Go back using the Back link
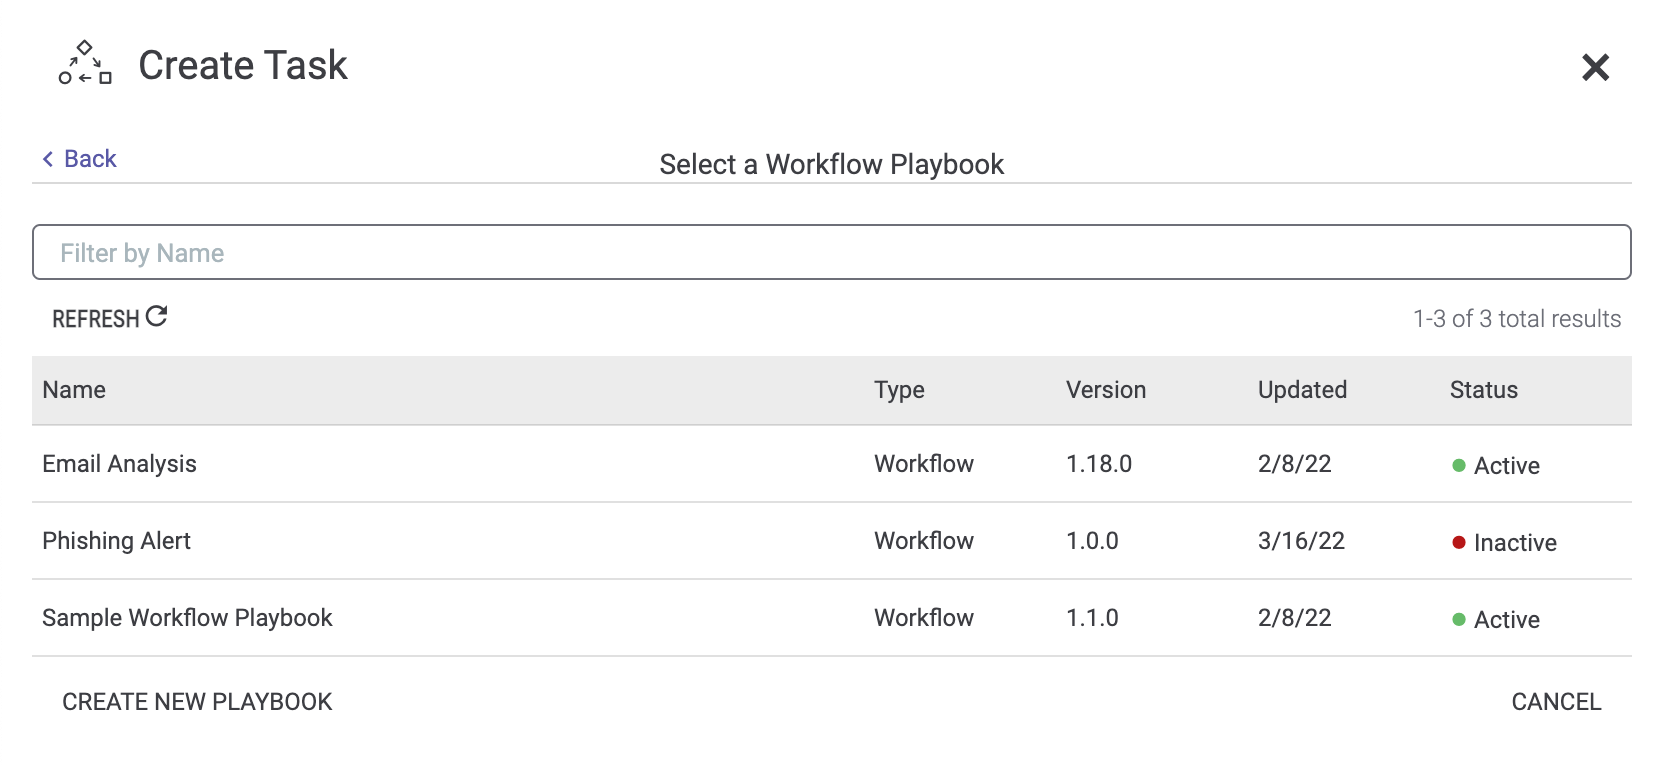The width and height of the screenshot is (1664, 766). 79,159
